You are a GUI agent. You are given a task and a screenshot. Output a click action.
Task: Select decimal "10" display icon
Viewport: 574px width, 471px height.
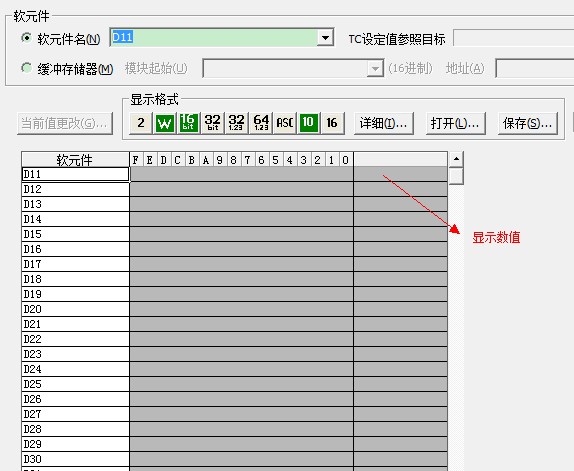coord(308,123)
